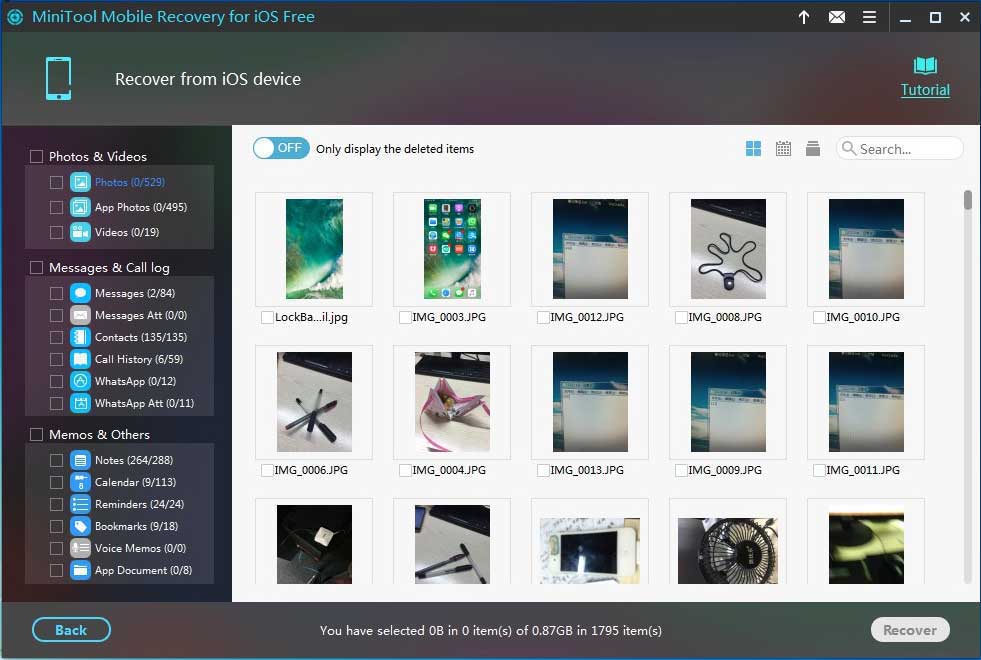
Task: Select the thumbnail grid view icon
Action: (x=752, y=148)
